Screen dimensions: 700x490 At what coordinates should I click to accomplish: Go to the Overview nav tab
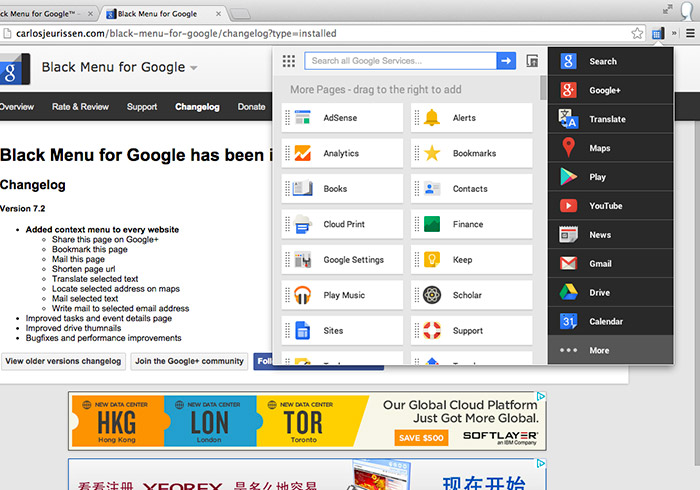tap(17, 107)
